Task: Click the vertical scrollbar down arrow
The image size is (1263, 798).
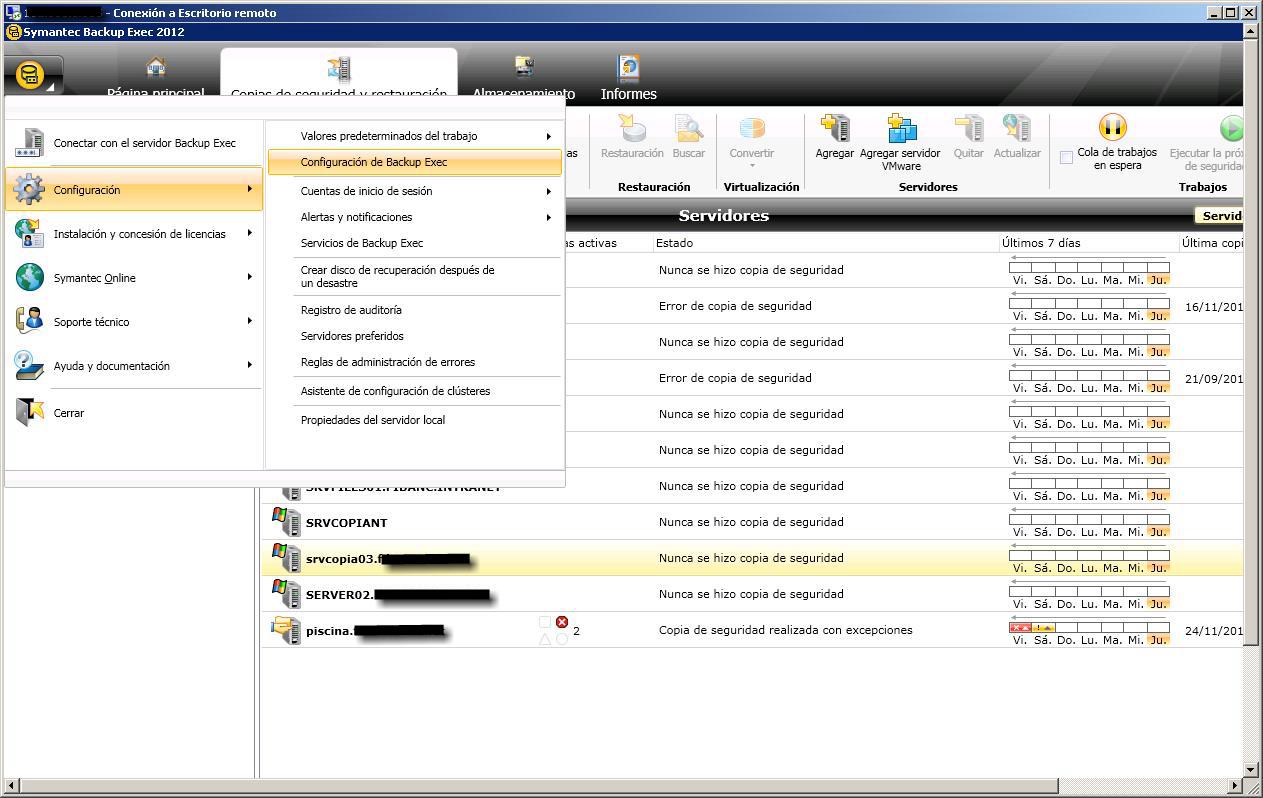Action: pos(1251,770)
